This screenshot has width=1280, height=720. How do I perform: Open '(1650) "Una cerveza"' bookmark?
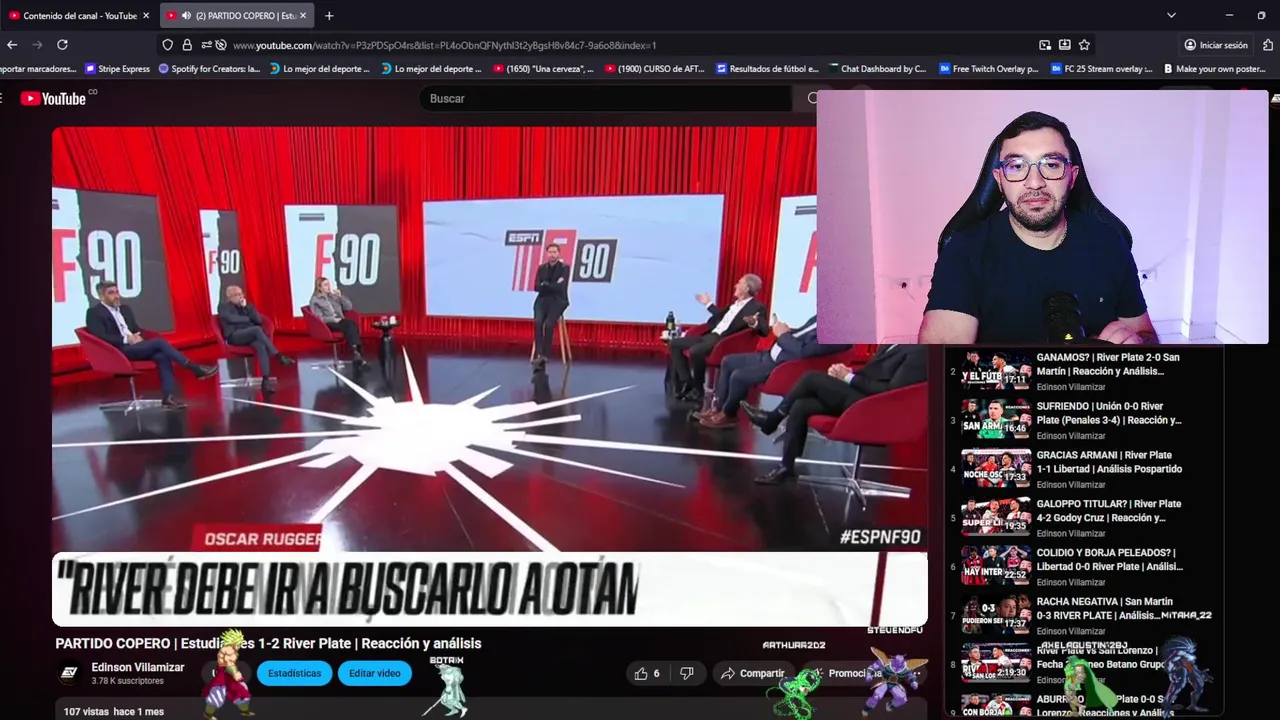pyautogui.click(x=544, y=69)
